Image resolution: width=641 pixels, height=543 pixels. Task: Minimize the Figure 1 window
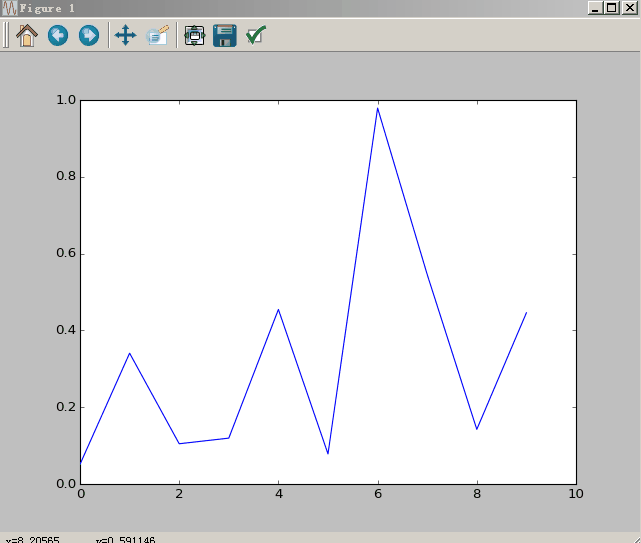596,8
